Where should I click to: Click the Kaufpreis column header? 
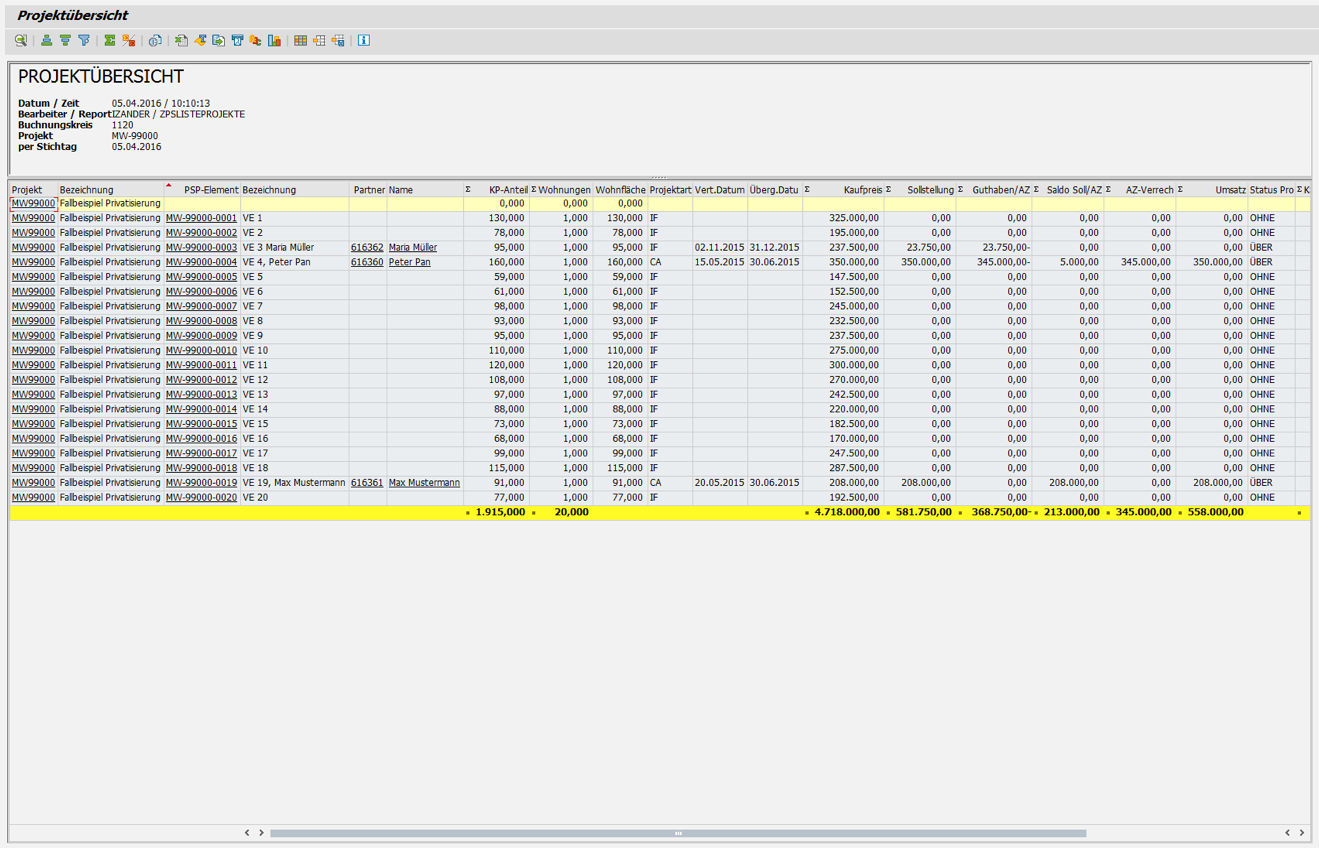point(862,190)
